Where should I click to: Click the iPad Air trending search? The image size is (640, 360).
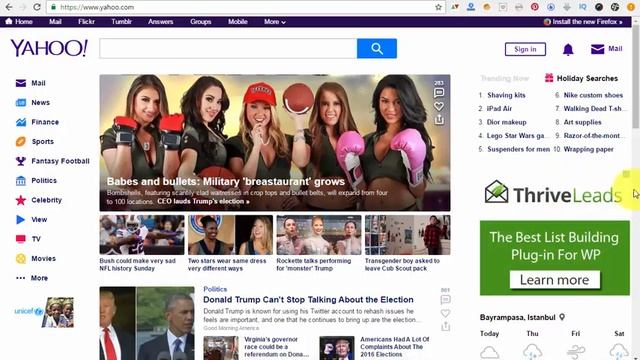(499, 109)
